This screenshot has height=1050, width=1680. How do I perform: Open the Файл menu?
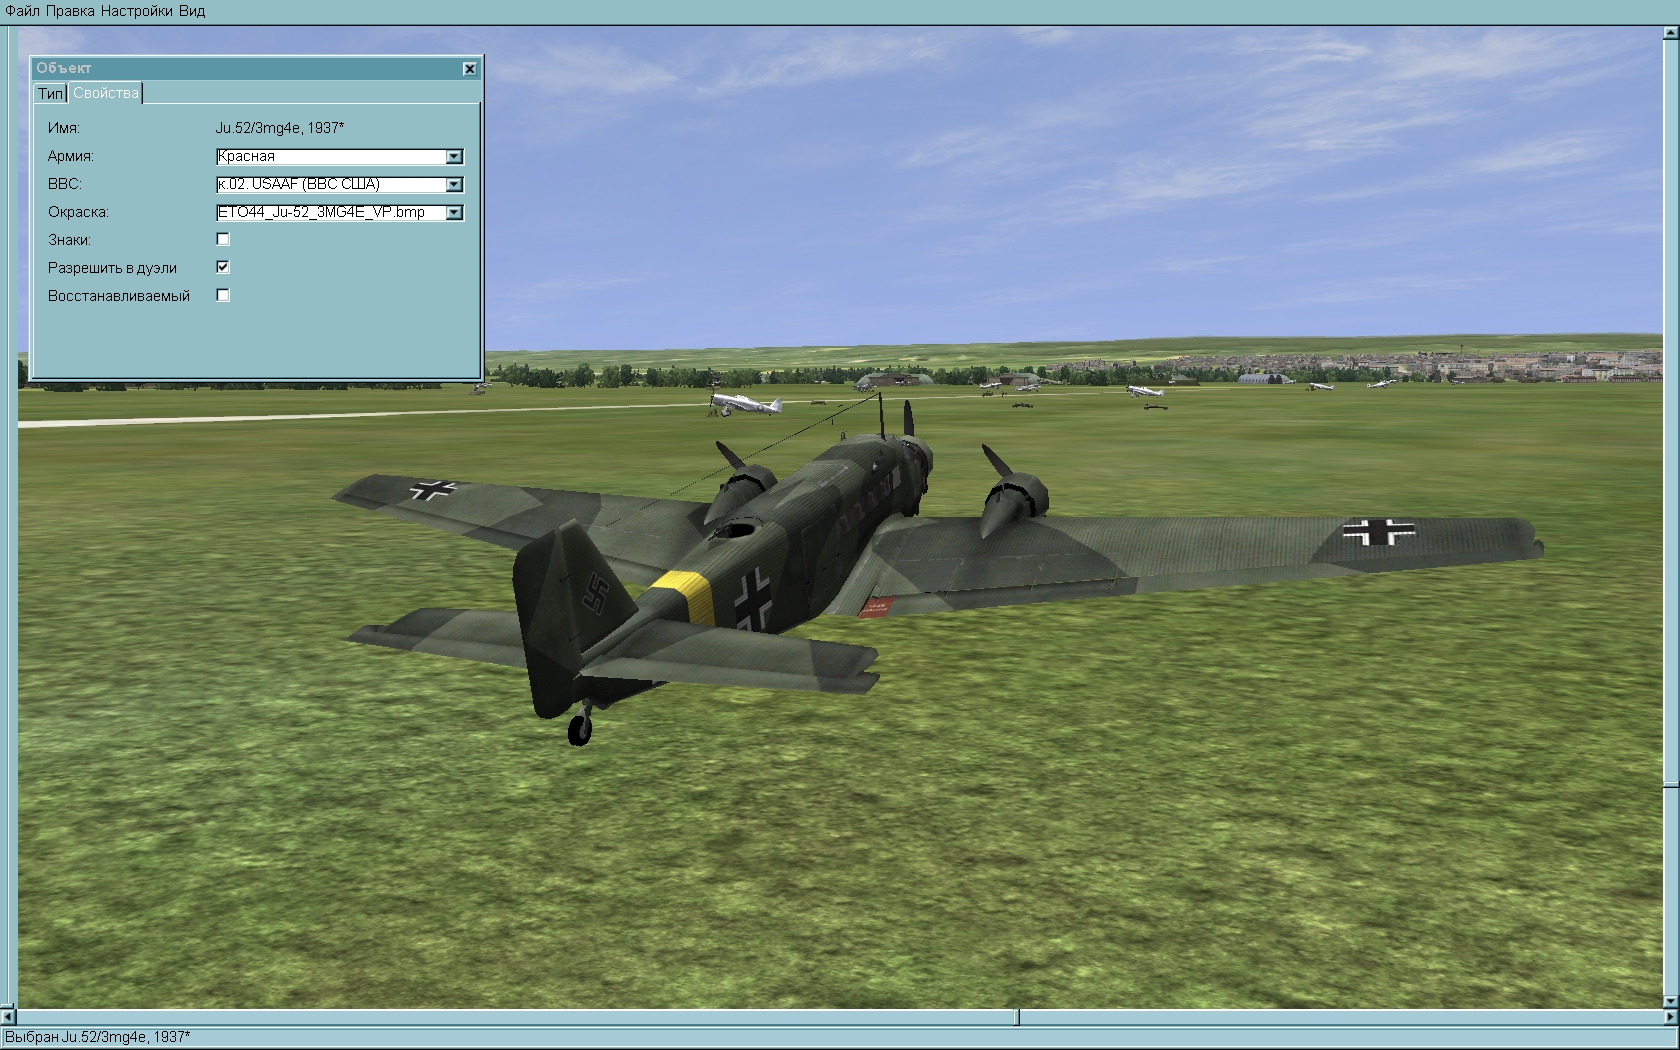pos(23,11)
